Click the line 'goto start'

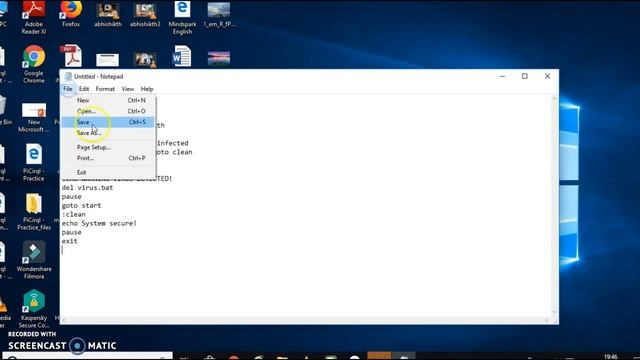point(81,205)
